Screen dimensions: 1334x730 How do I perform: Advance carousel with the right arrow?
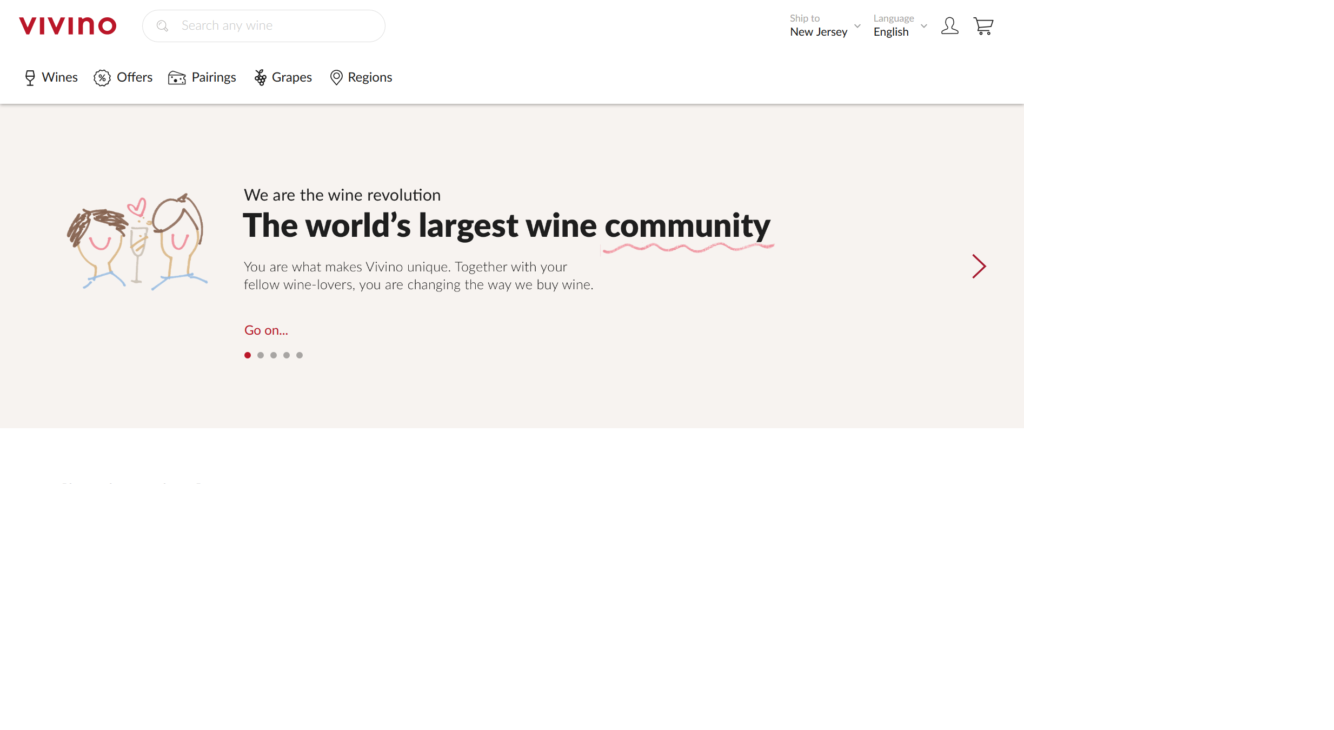point(979,266)
